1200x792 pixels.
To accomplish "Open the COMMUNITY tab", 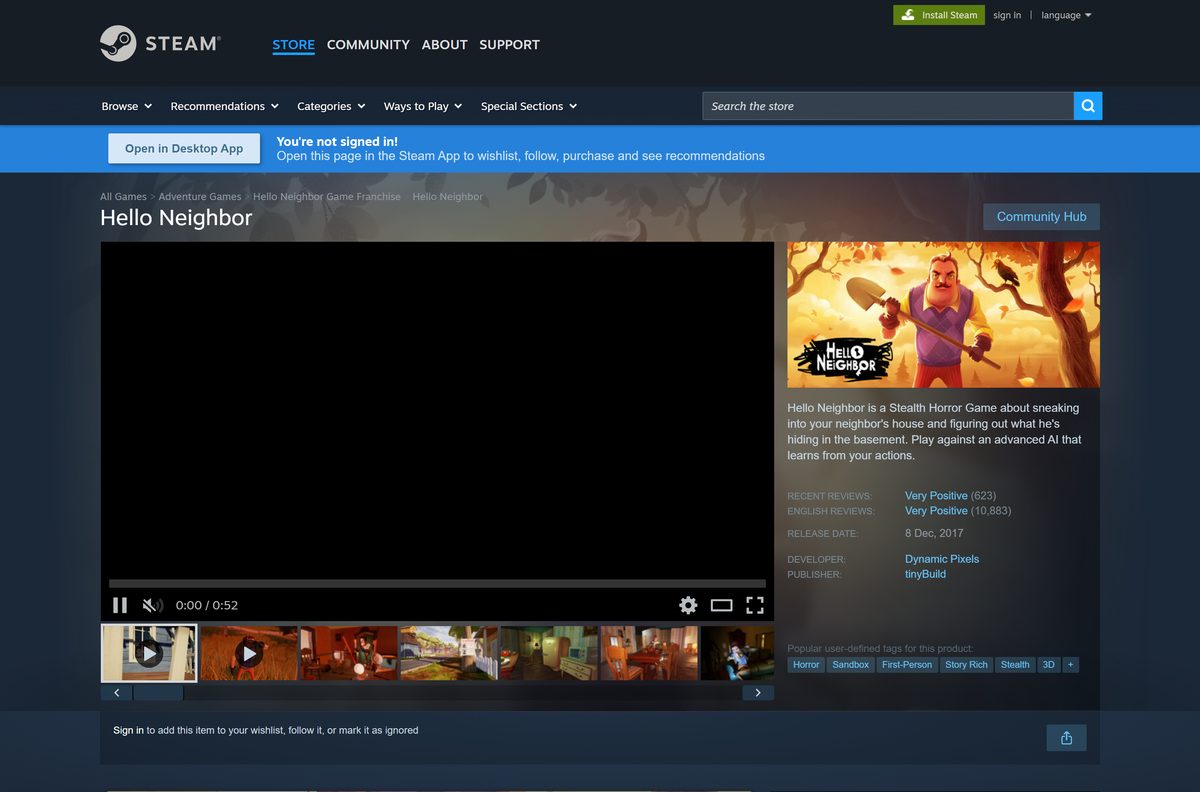I will point(368,45).
